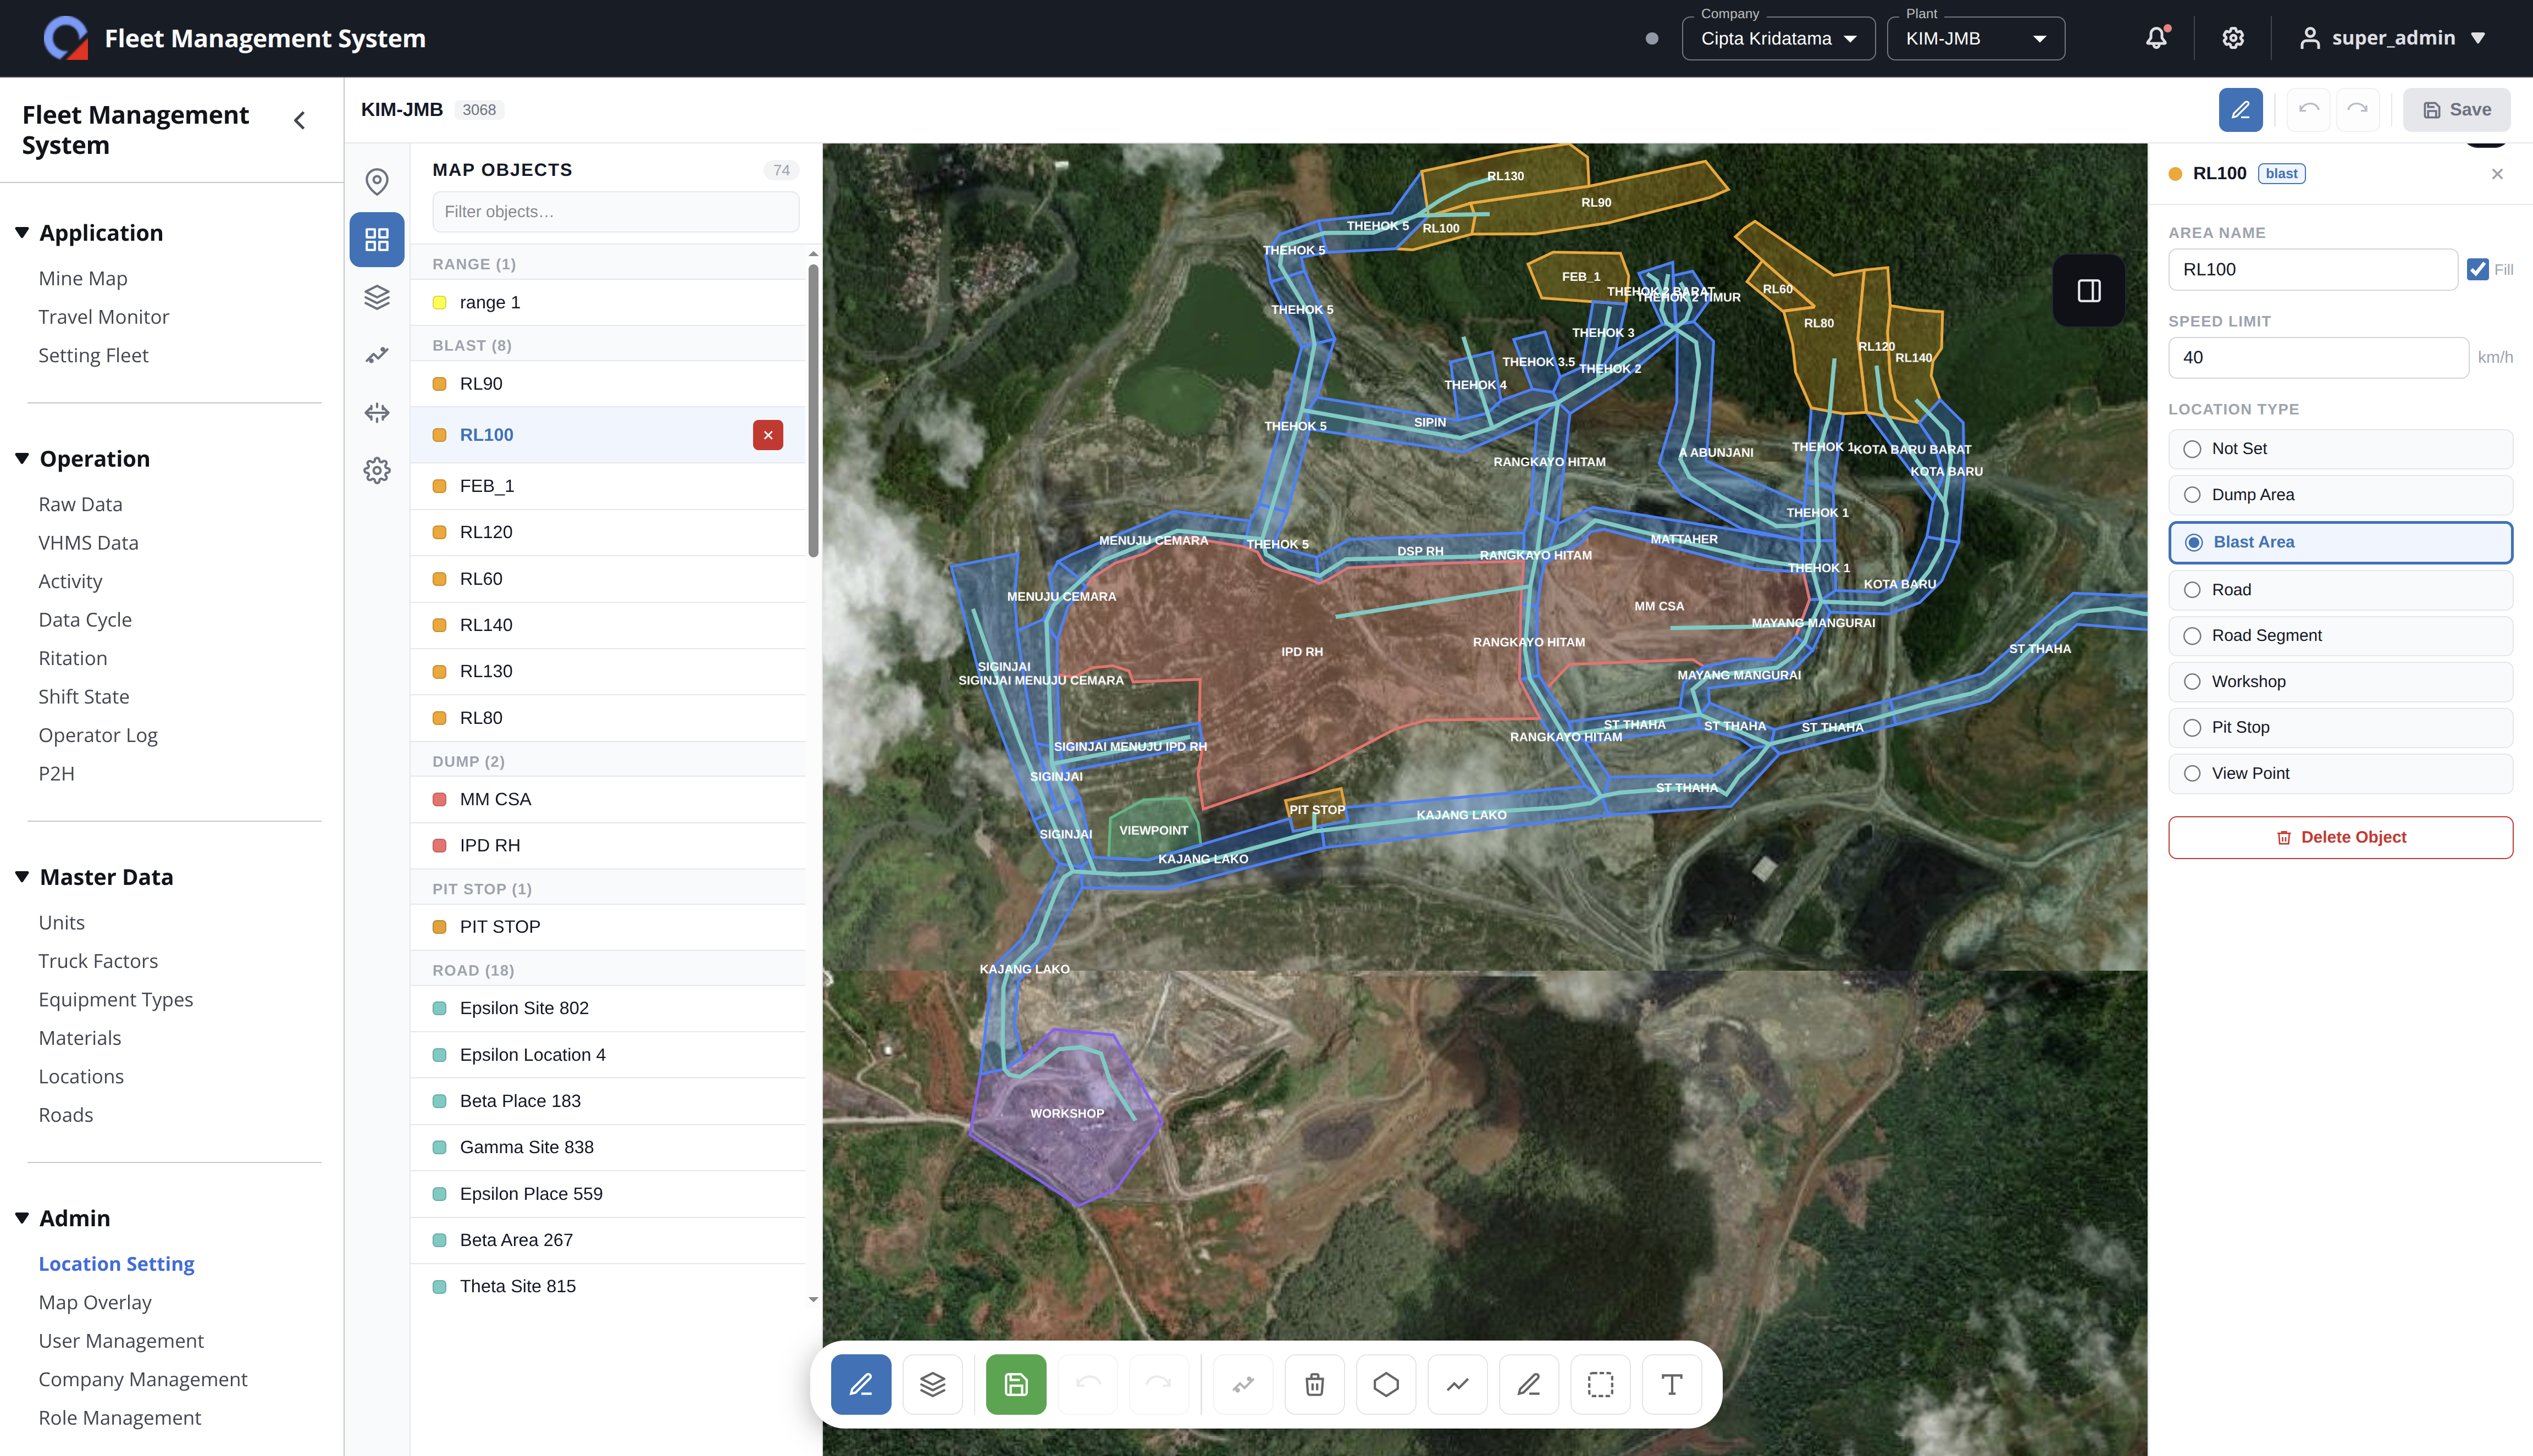The image size is (2533, 1456).
Task: Click the green save icon in bottom toolbar
Action: 1016,1384
